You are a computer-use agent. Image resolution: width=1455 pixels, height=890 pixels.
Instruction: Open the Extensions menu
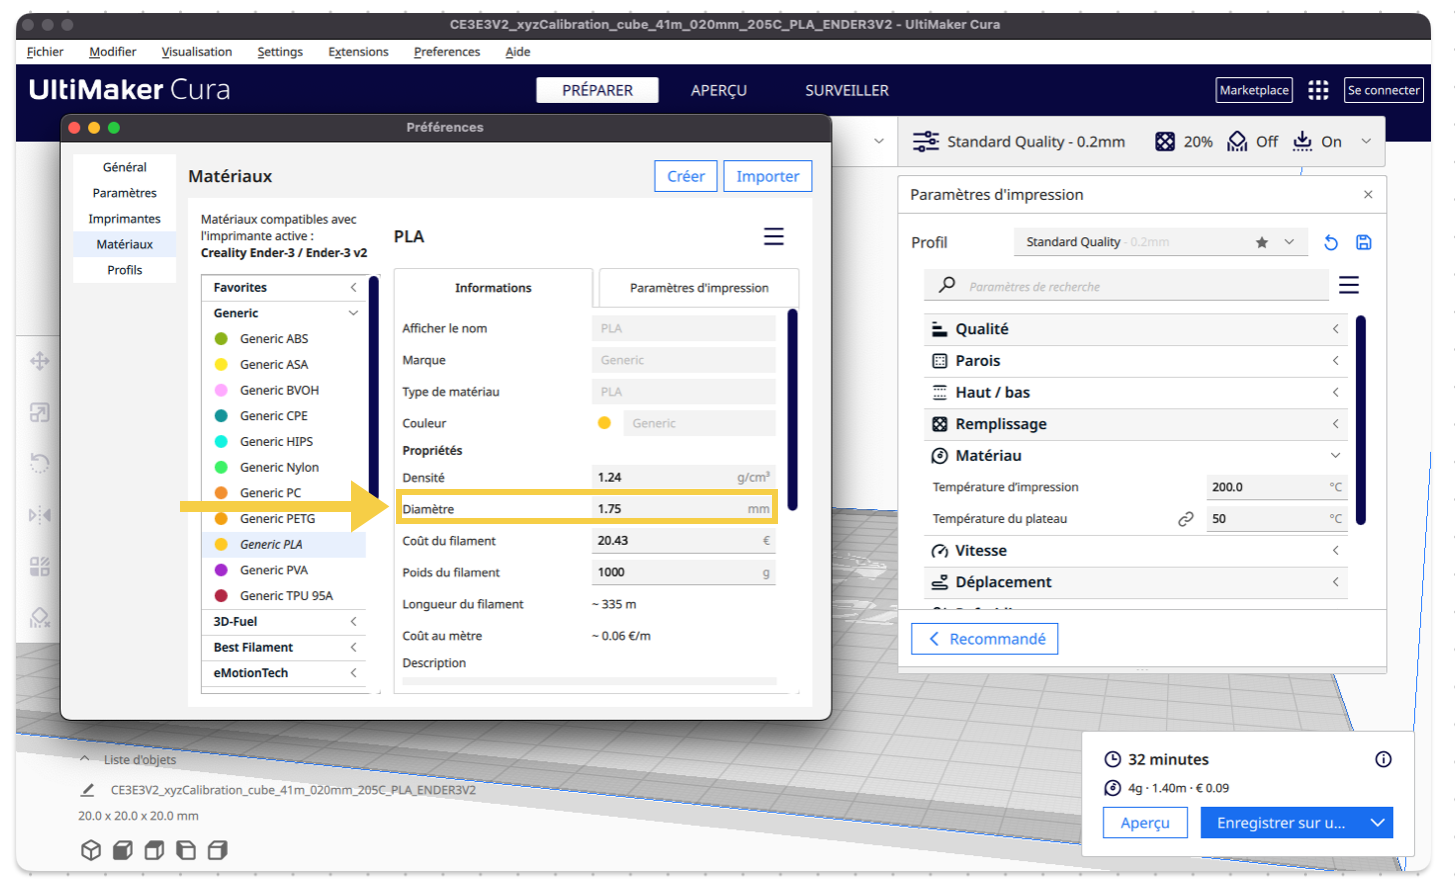click(x=358, y=52)
